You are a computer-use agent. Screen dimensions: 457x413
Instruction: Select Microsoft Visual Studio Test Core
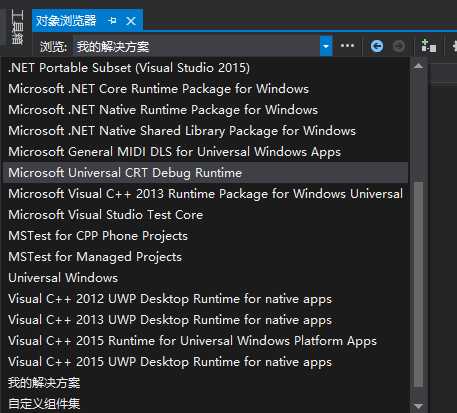pos(205,215)
